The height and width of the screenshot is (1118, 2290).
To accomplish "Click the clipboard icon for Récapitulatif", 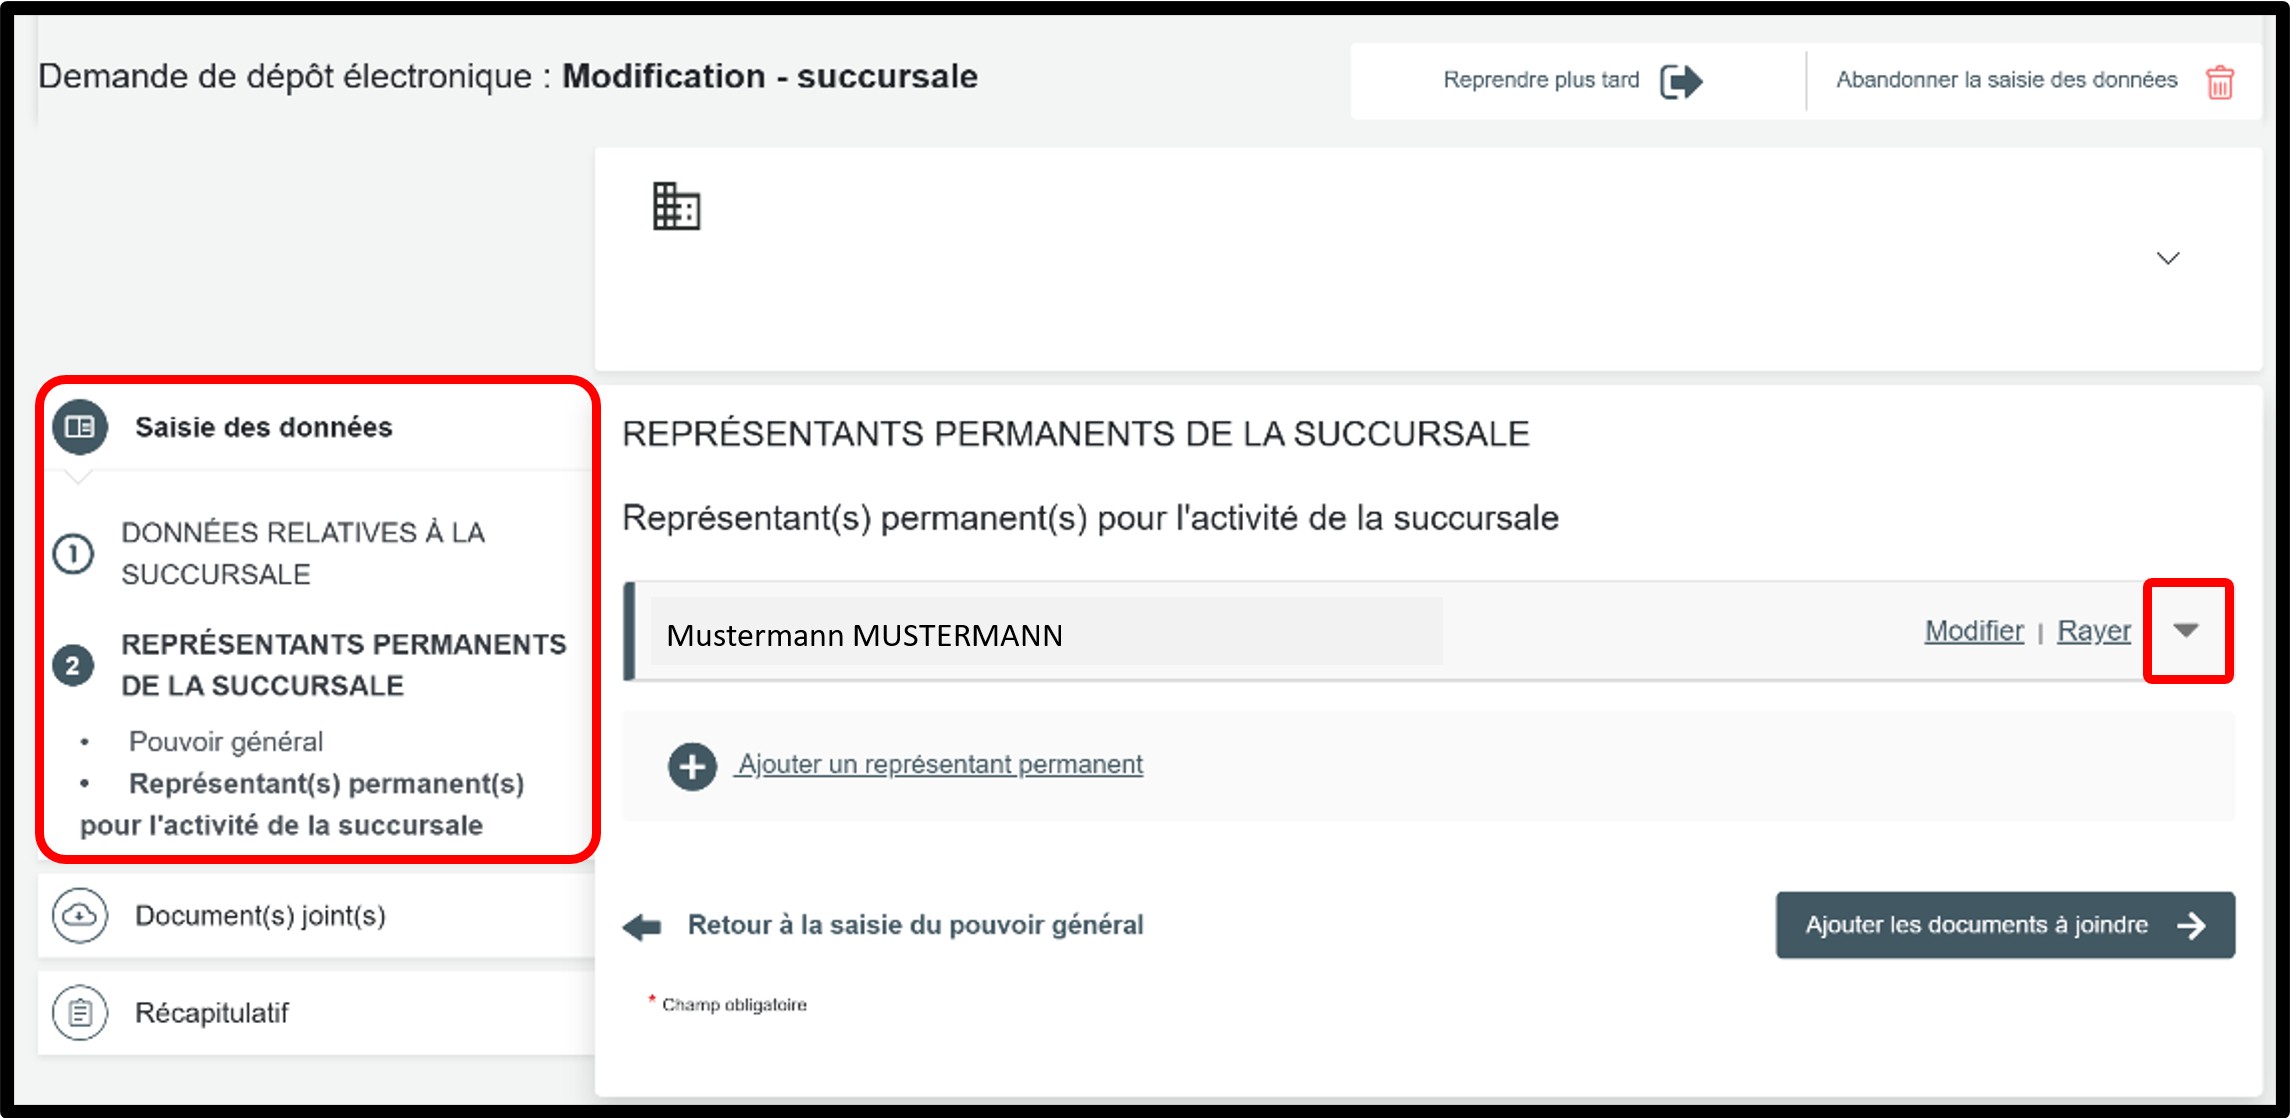I will tap(80, 1013).
